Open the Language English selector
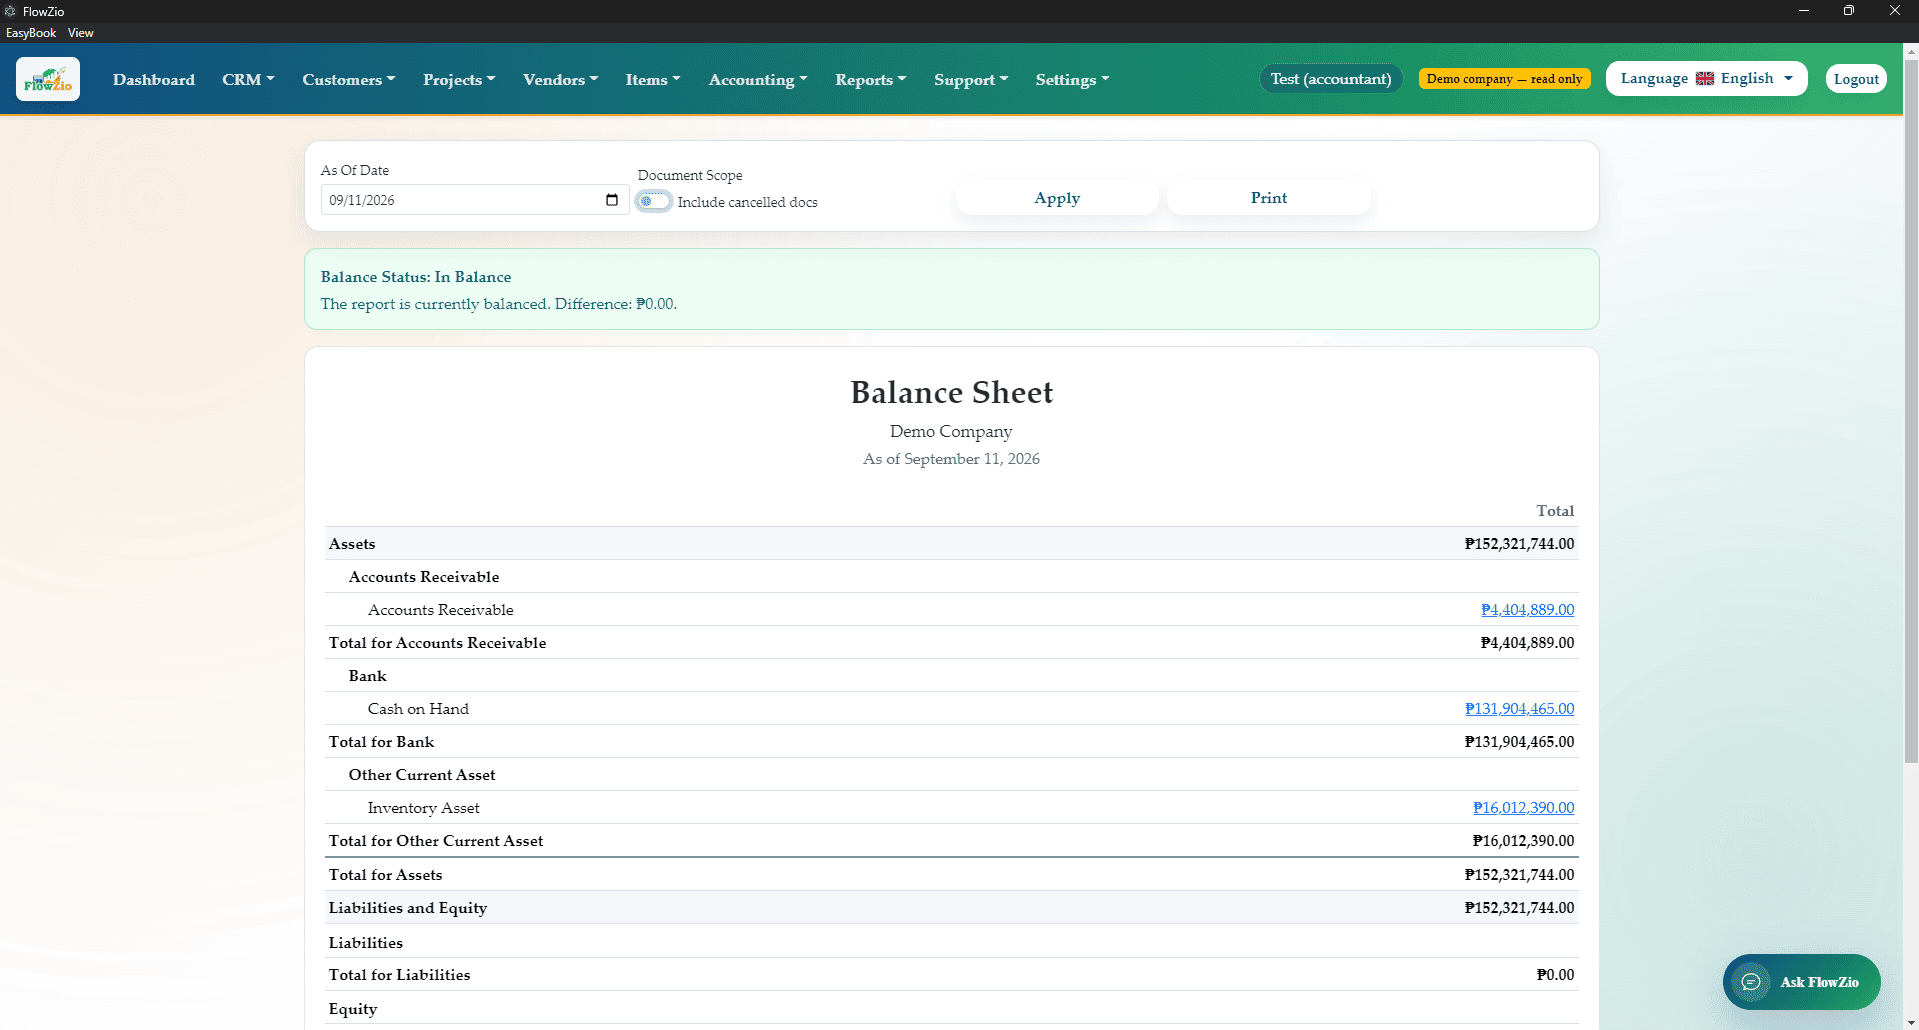 coord(1706,78)
